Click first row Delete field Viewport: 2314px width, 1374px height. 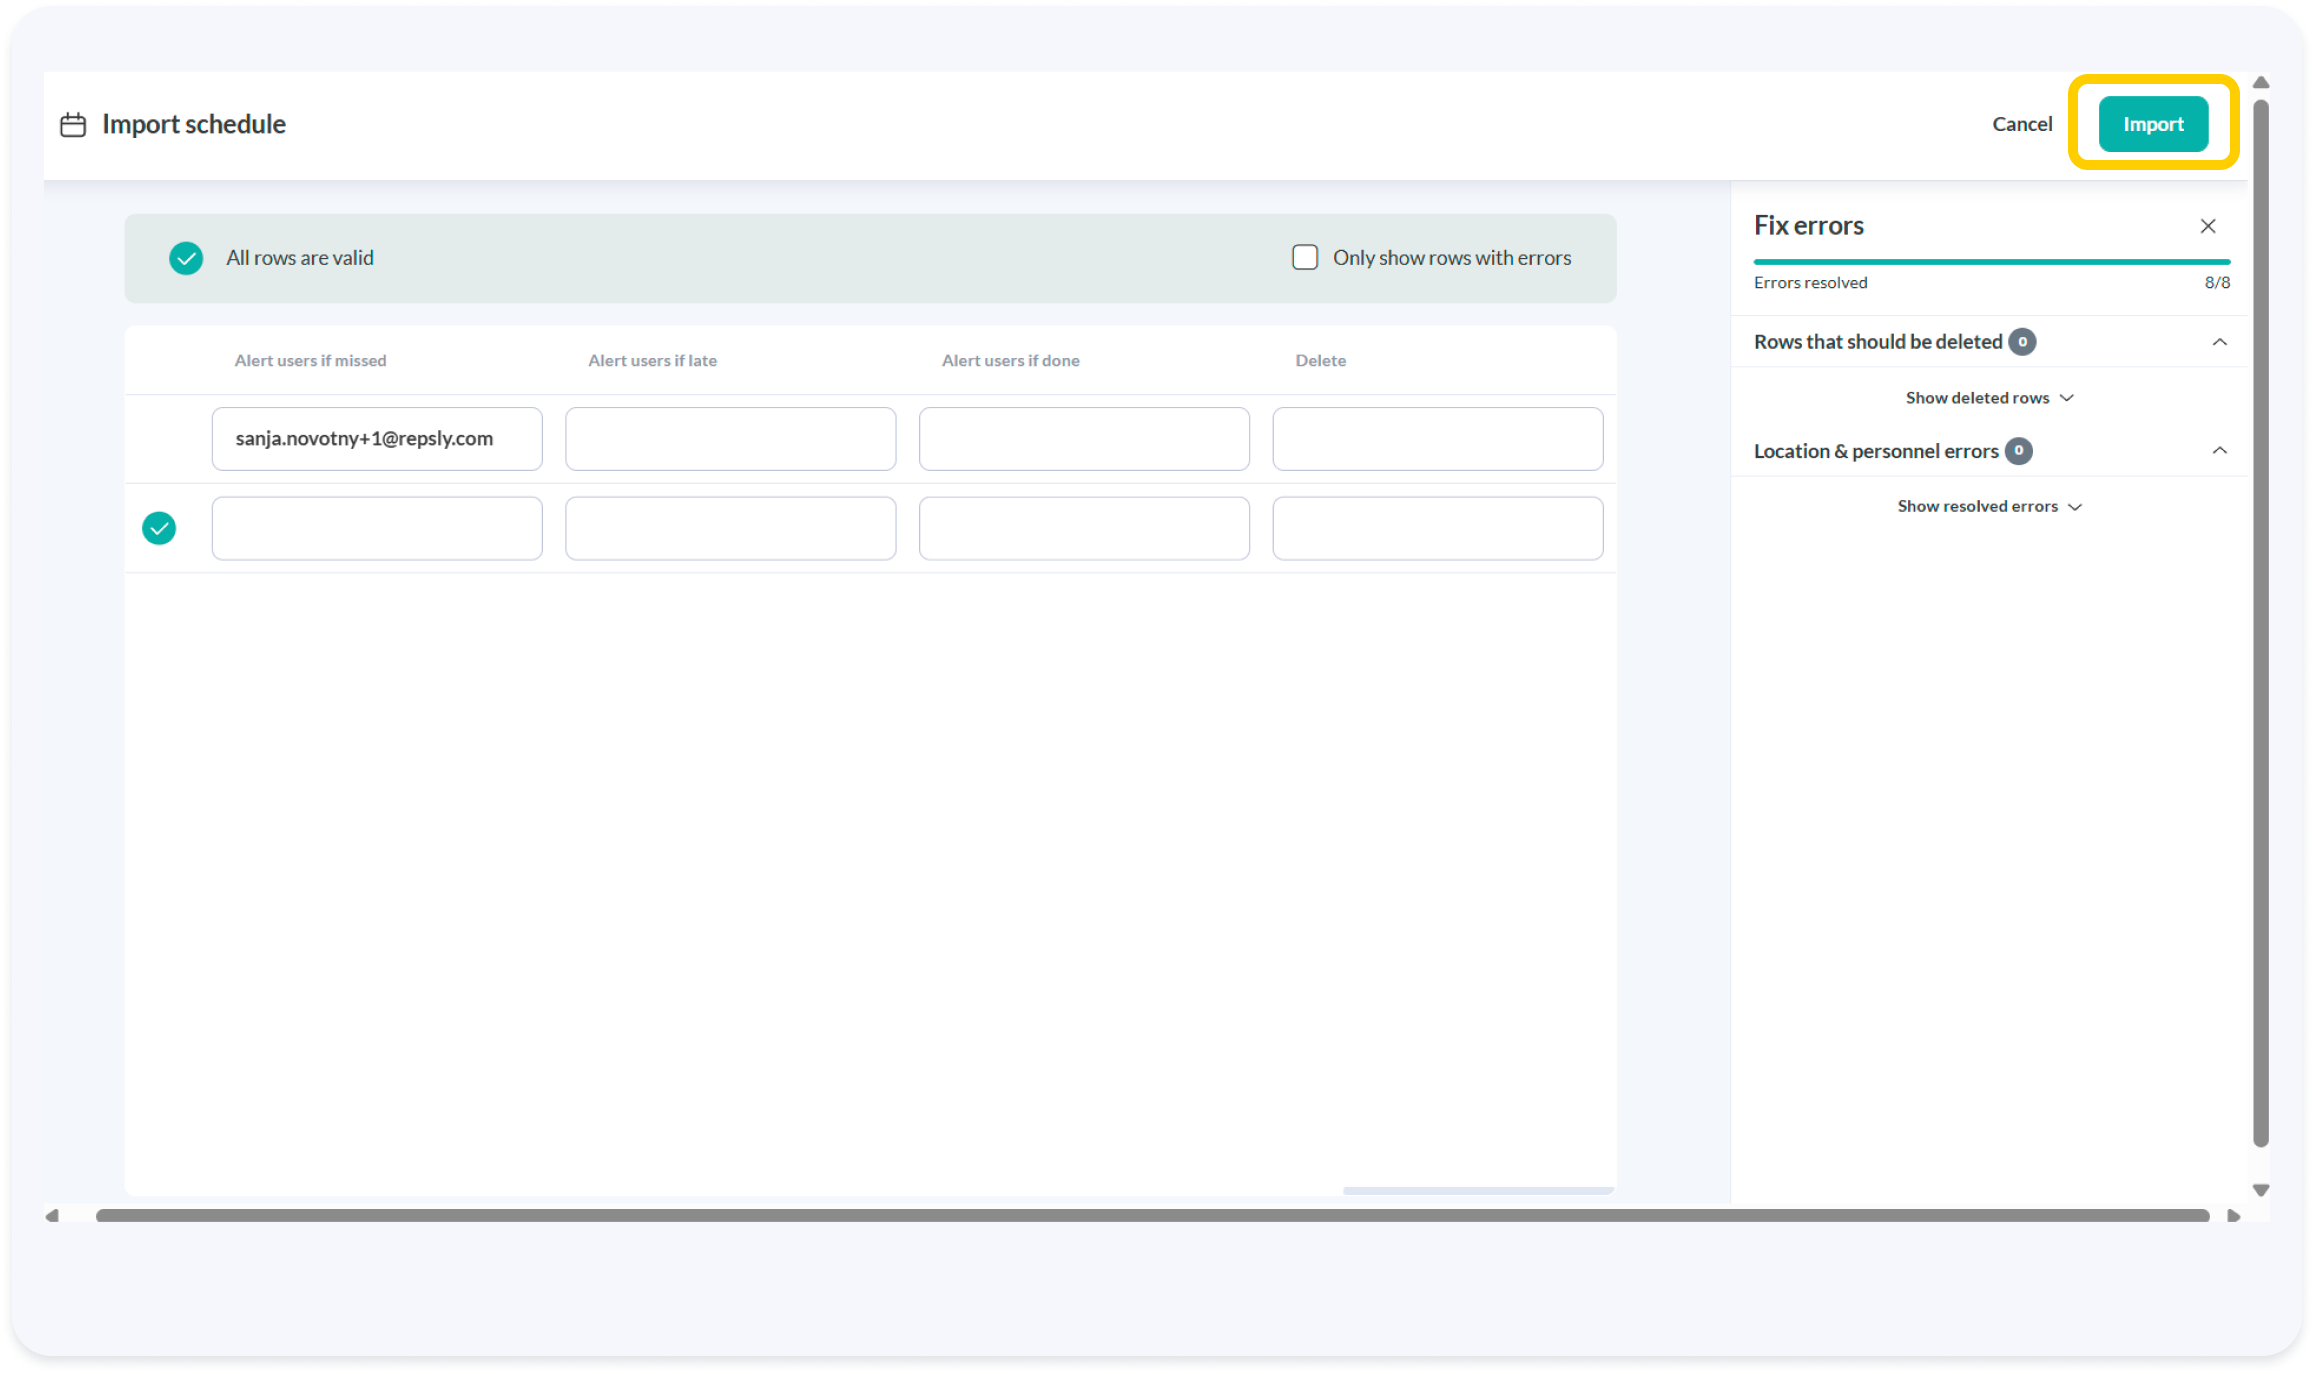coord(1438,439)
